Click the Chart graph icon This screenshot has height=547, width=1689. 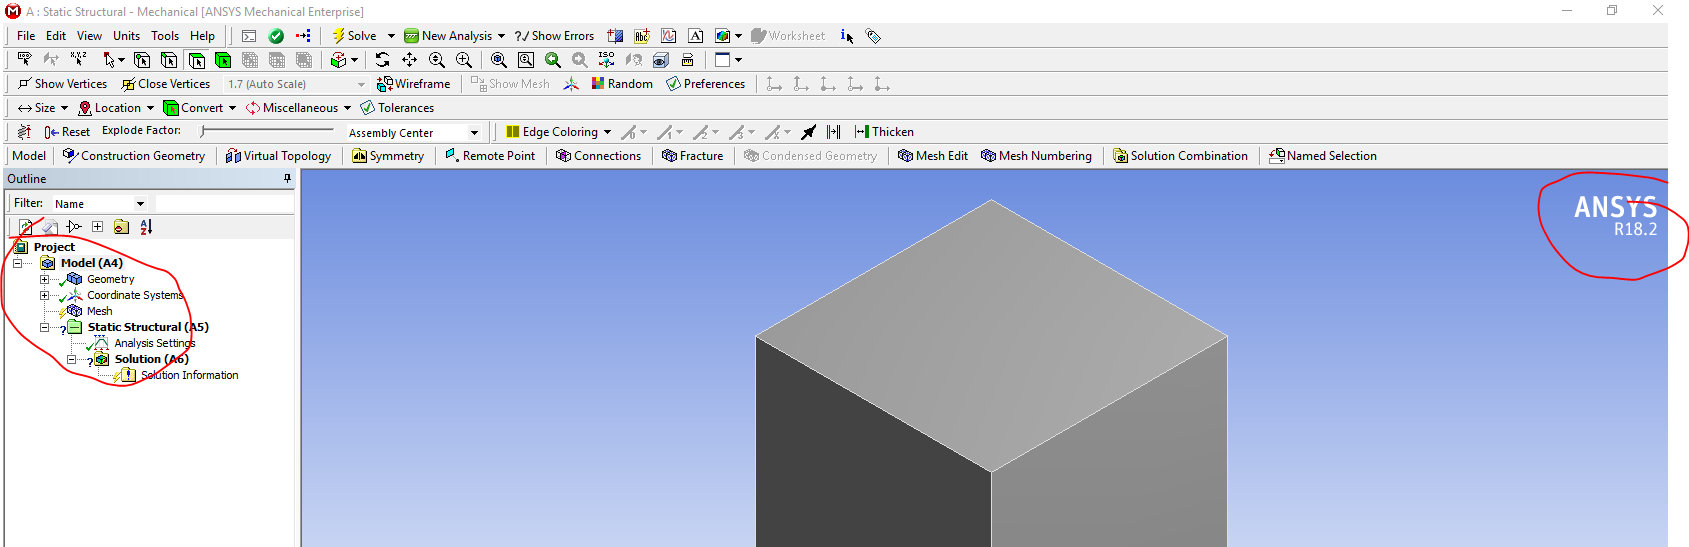pos(669,36)
